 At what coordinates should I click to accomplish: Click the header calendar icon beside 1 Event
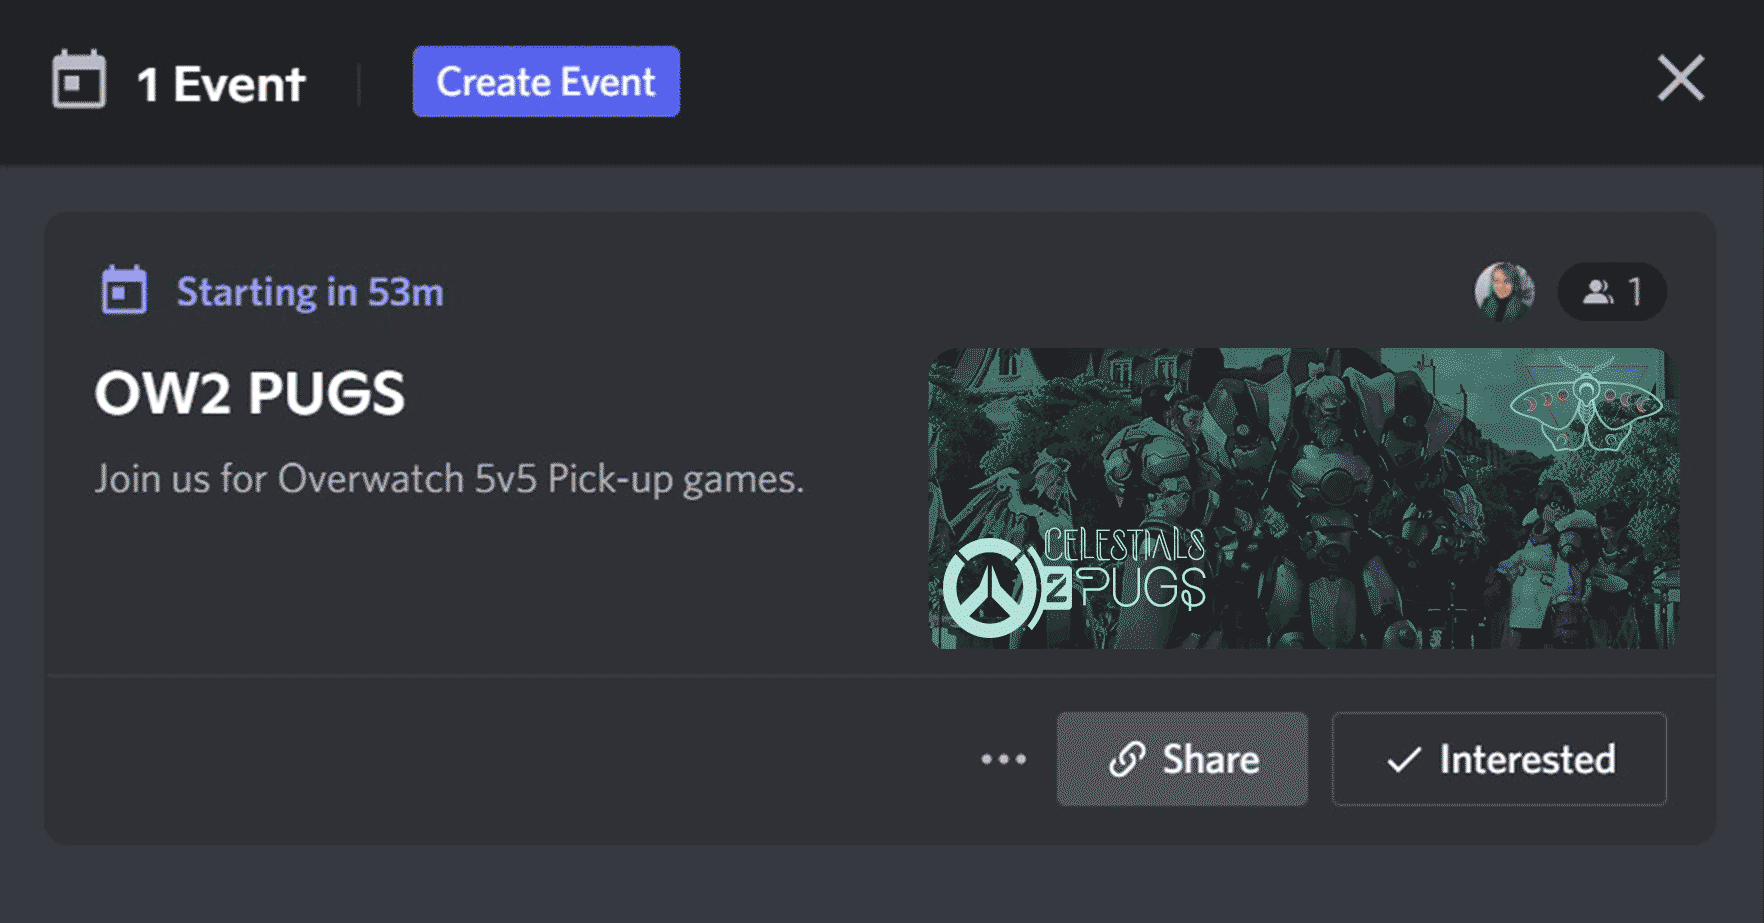click(79, 79)
